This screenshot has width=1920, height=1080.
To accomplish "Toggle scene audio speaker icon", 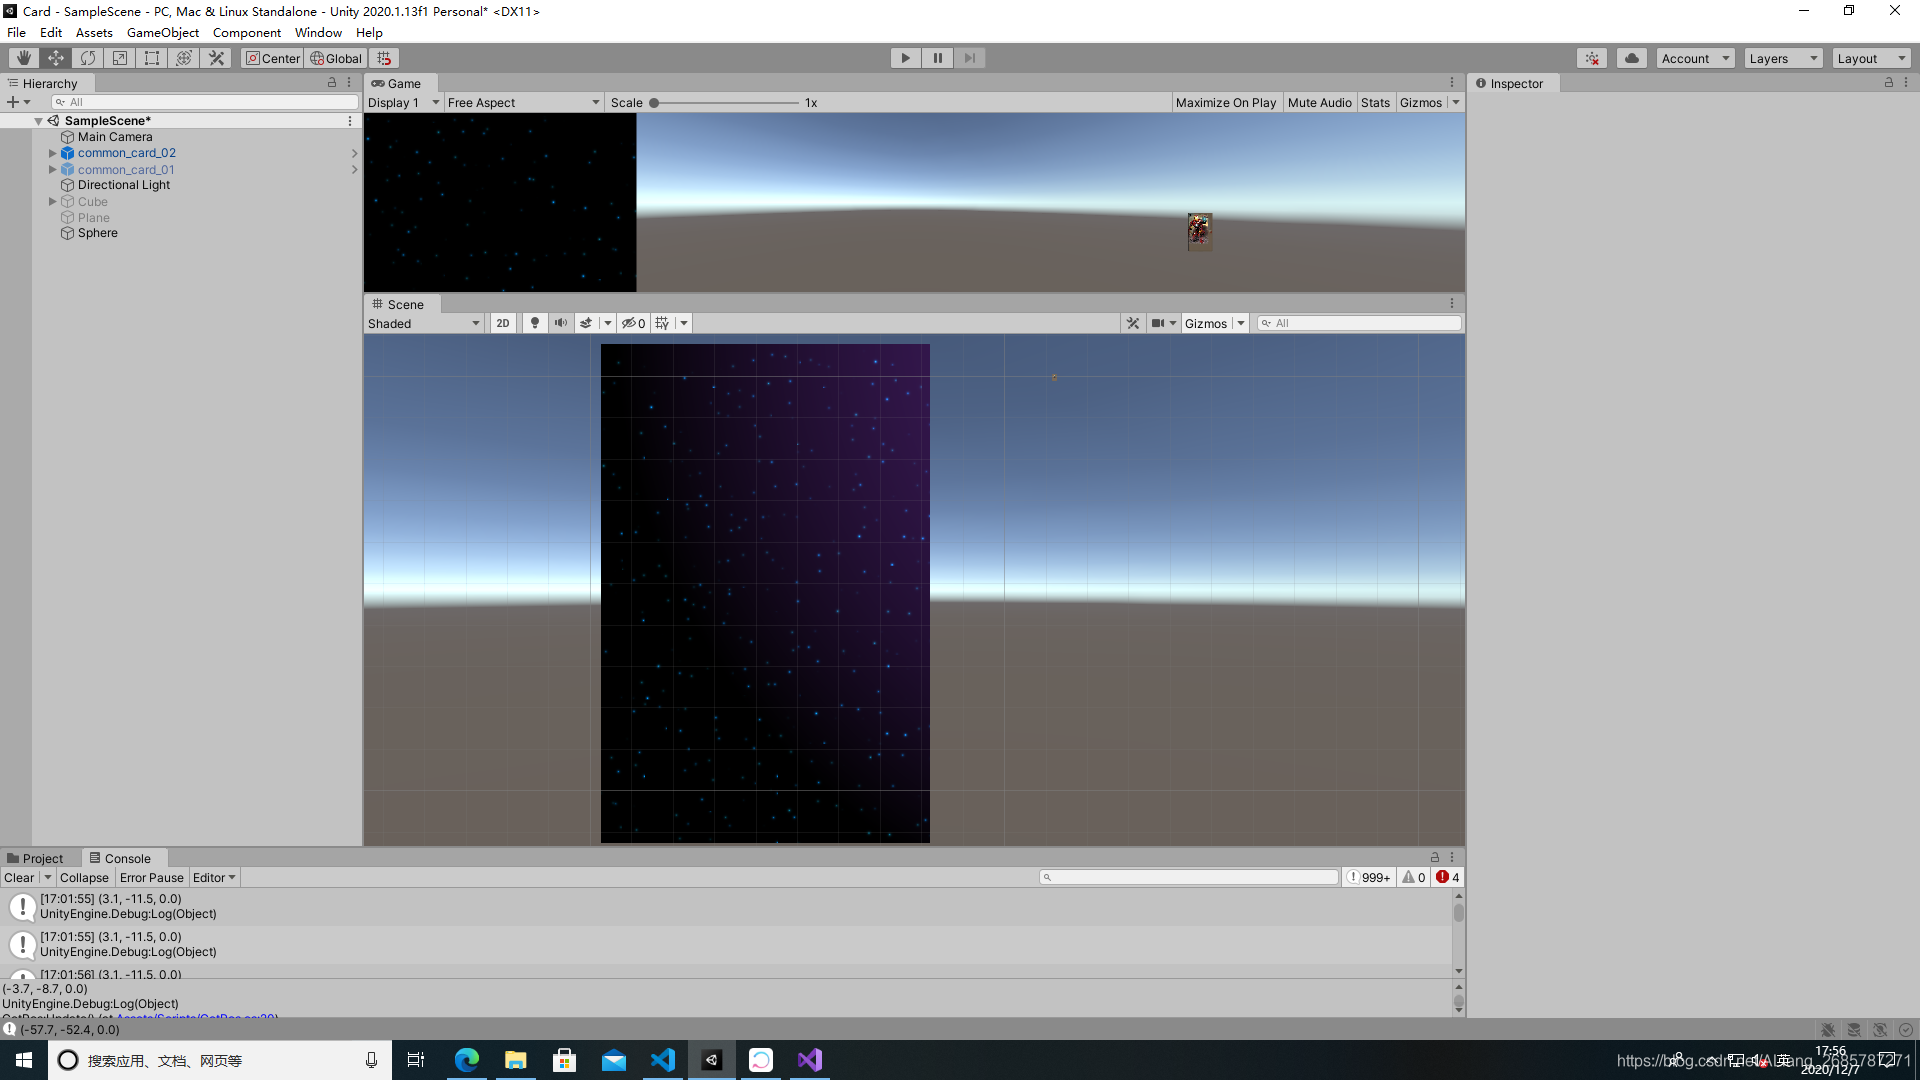I will (561, 323).
